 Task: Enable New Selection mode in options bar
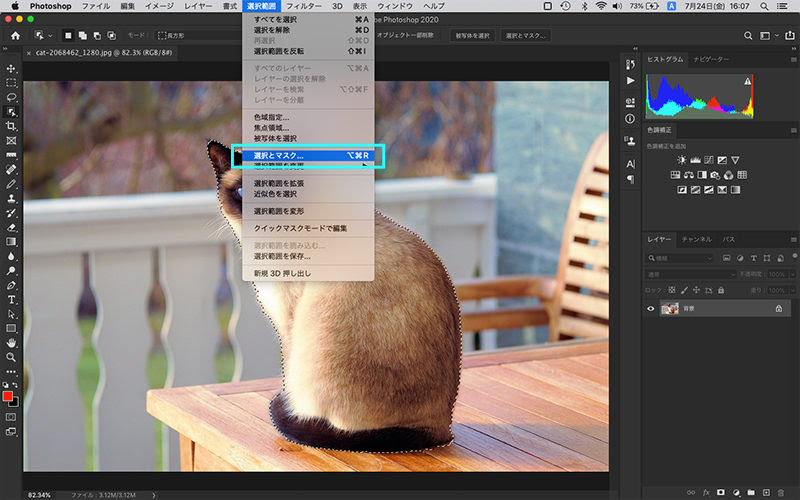point(68,36)
